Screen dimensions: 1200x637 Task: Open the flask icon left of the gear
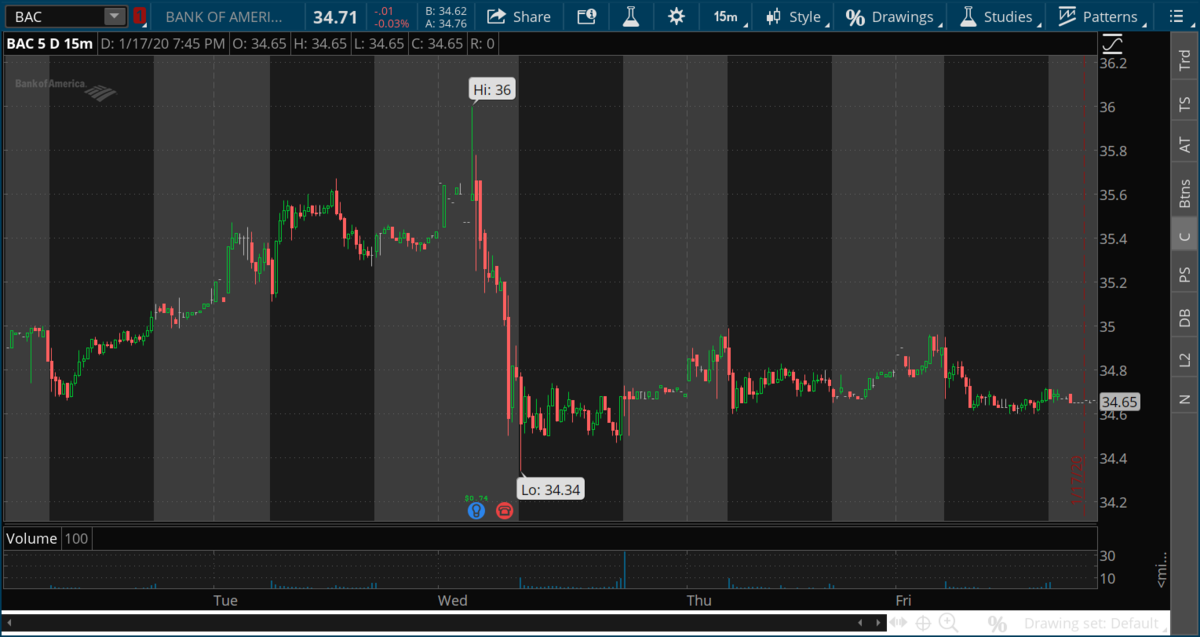click(x=630, y=16)
